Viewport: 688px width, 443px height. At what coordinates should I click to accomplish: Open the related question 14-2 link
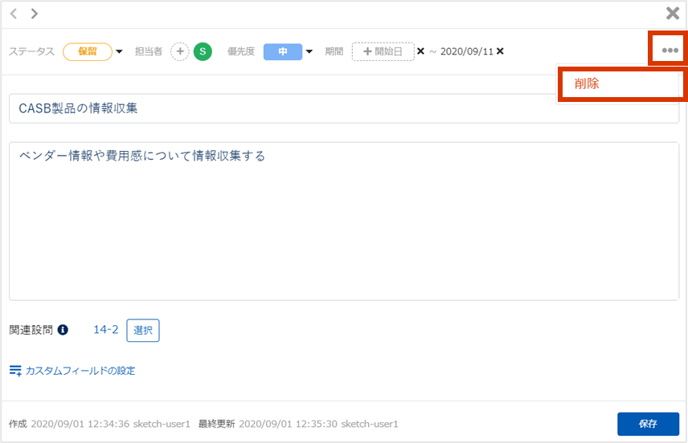point(106,329)
